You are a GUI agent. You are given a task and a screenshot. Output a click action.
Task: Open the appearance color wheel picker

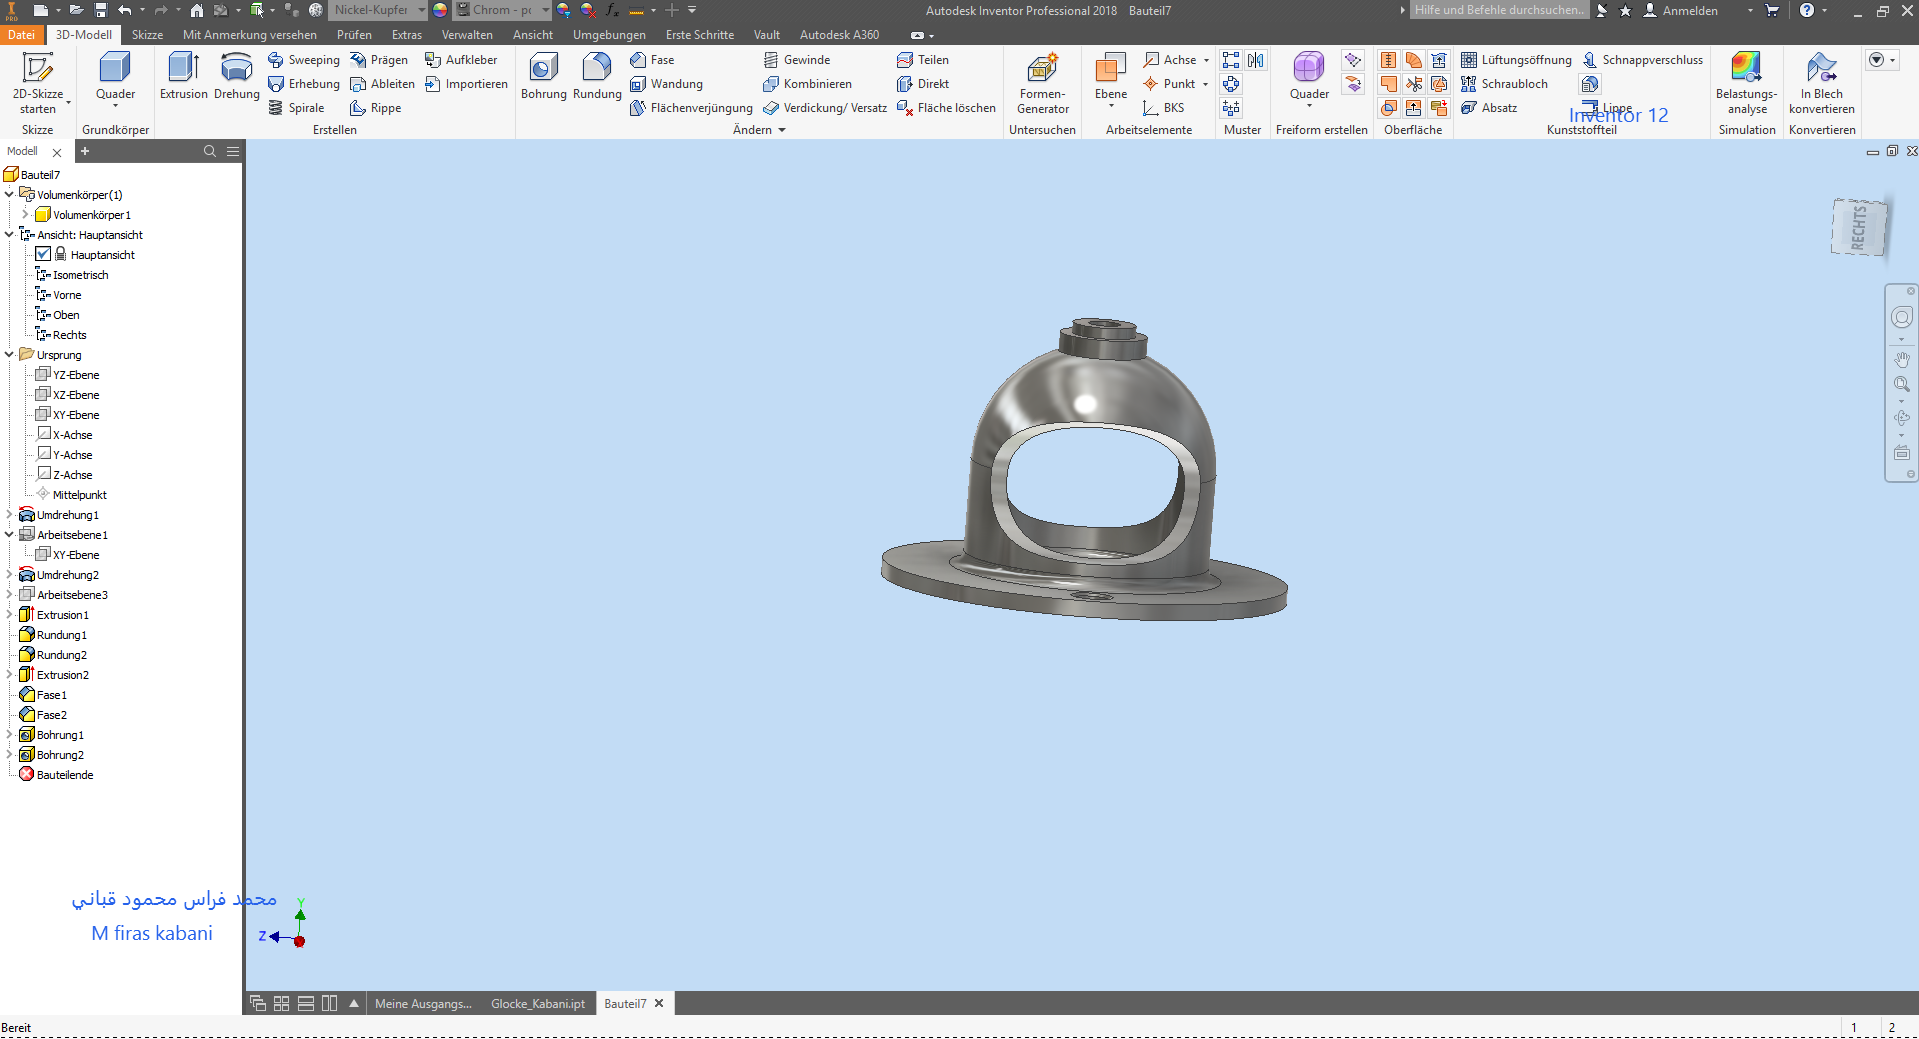pyautogui.click(x=440, y=10)
